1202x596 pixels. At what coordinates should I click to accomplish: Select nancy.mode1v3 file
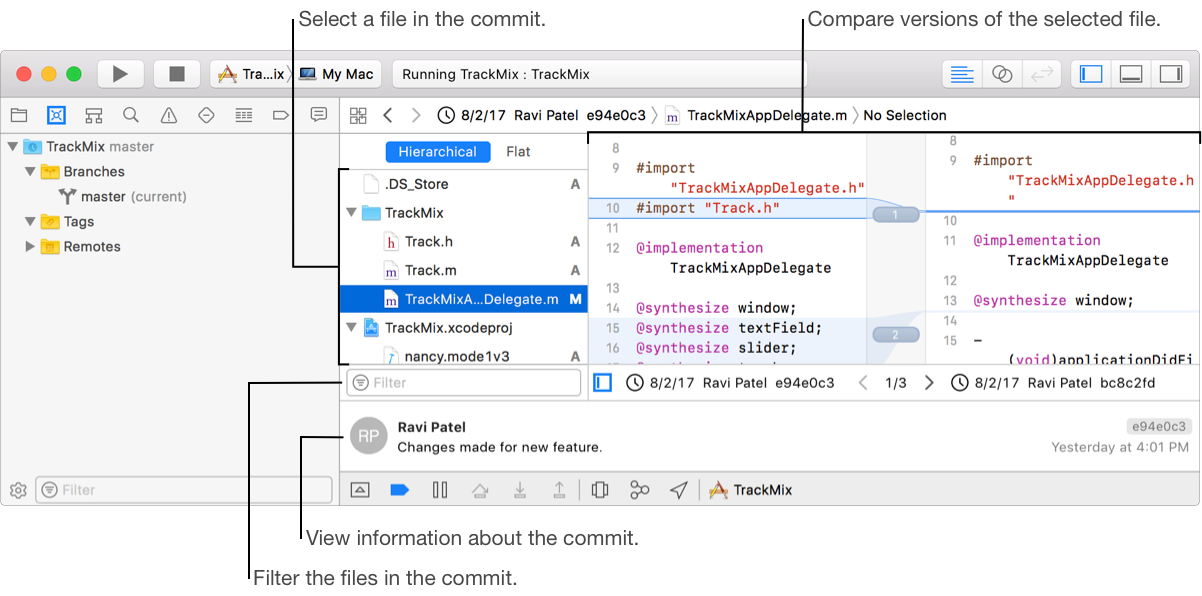[463, 356]
